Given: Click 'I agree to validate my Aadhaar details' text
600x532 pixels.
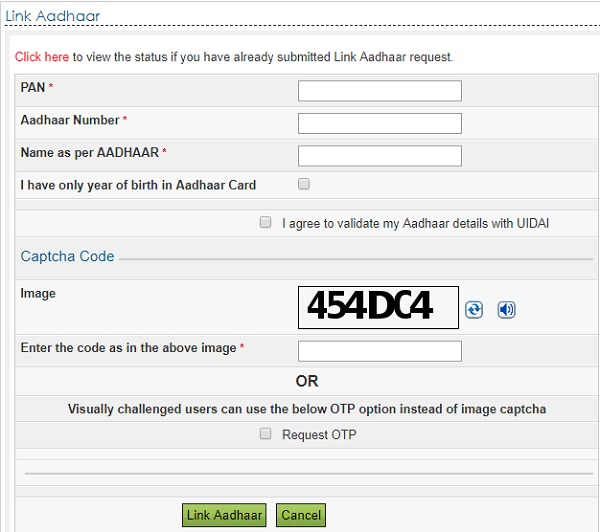Looking at the screenshot, I should tap(415, 223).
